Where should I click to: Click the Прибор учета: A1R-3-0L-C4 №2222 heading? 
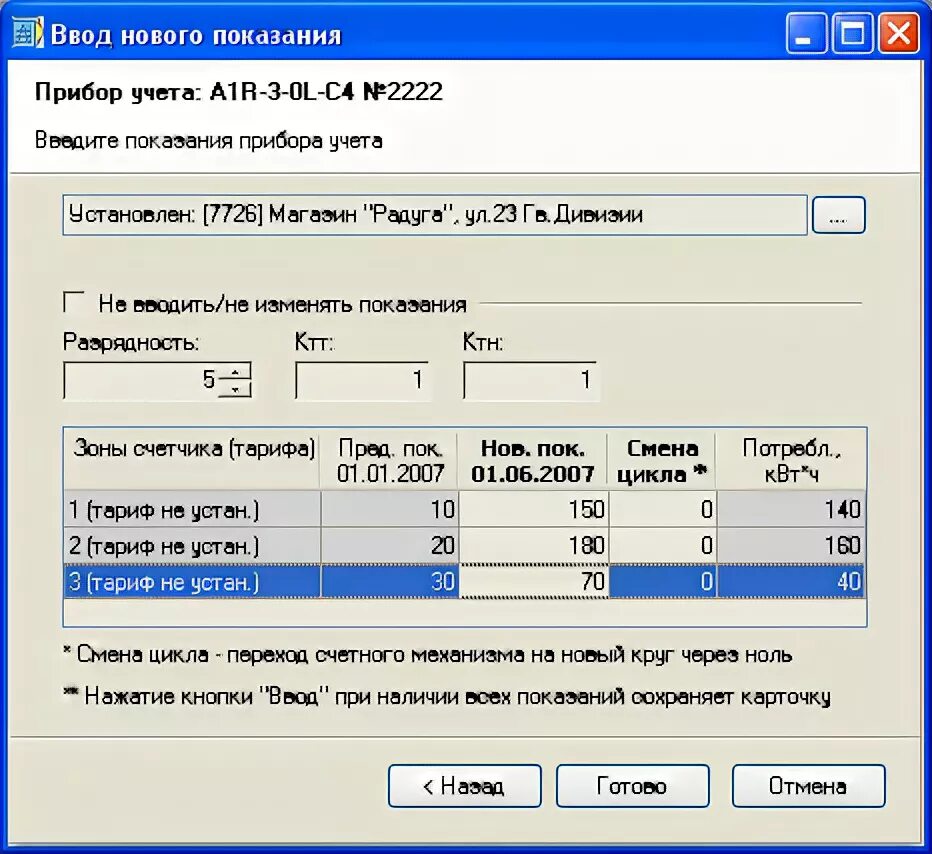pyautogui.click(x=239, y=92)
